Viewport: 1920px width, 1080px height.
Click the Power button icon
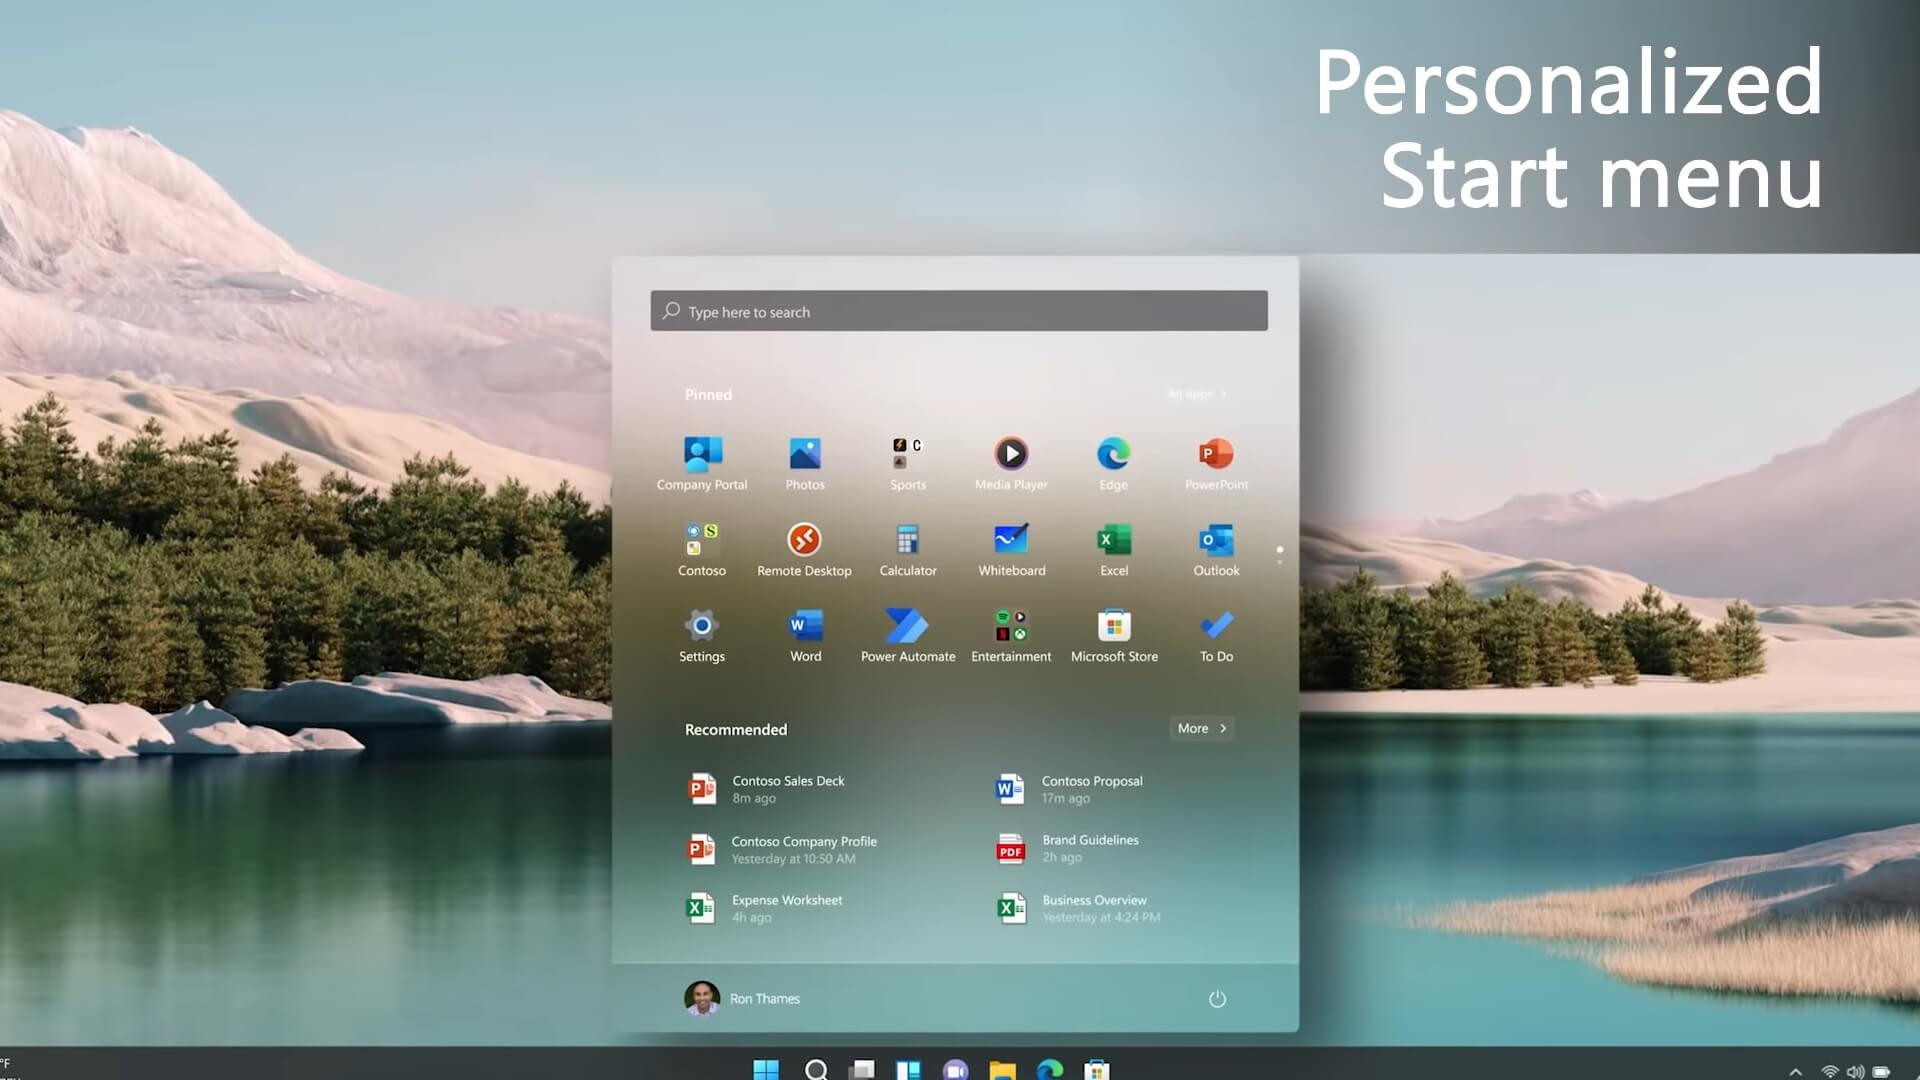1215,998
